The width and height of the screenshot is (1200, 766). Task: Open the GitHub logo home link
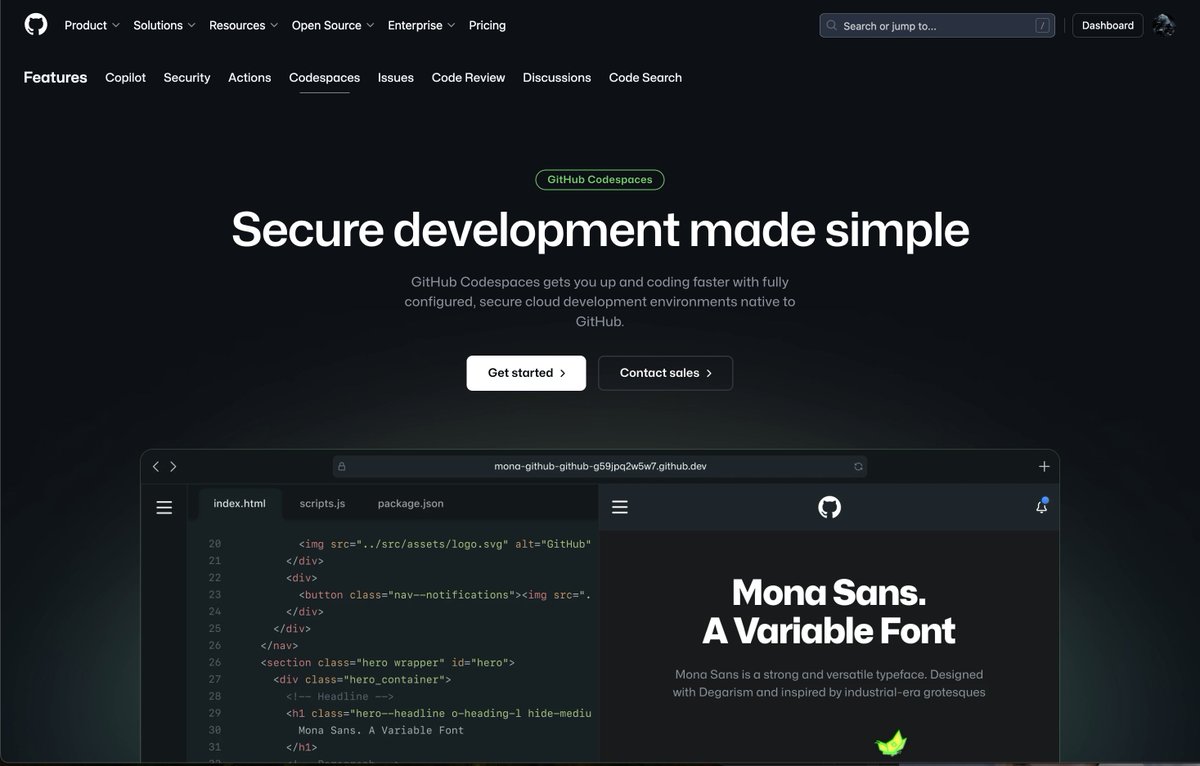click(x=36, y=25)
